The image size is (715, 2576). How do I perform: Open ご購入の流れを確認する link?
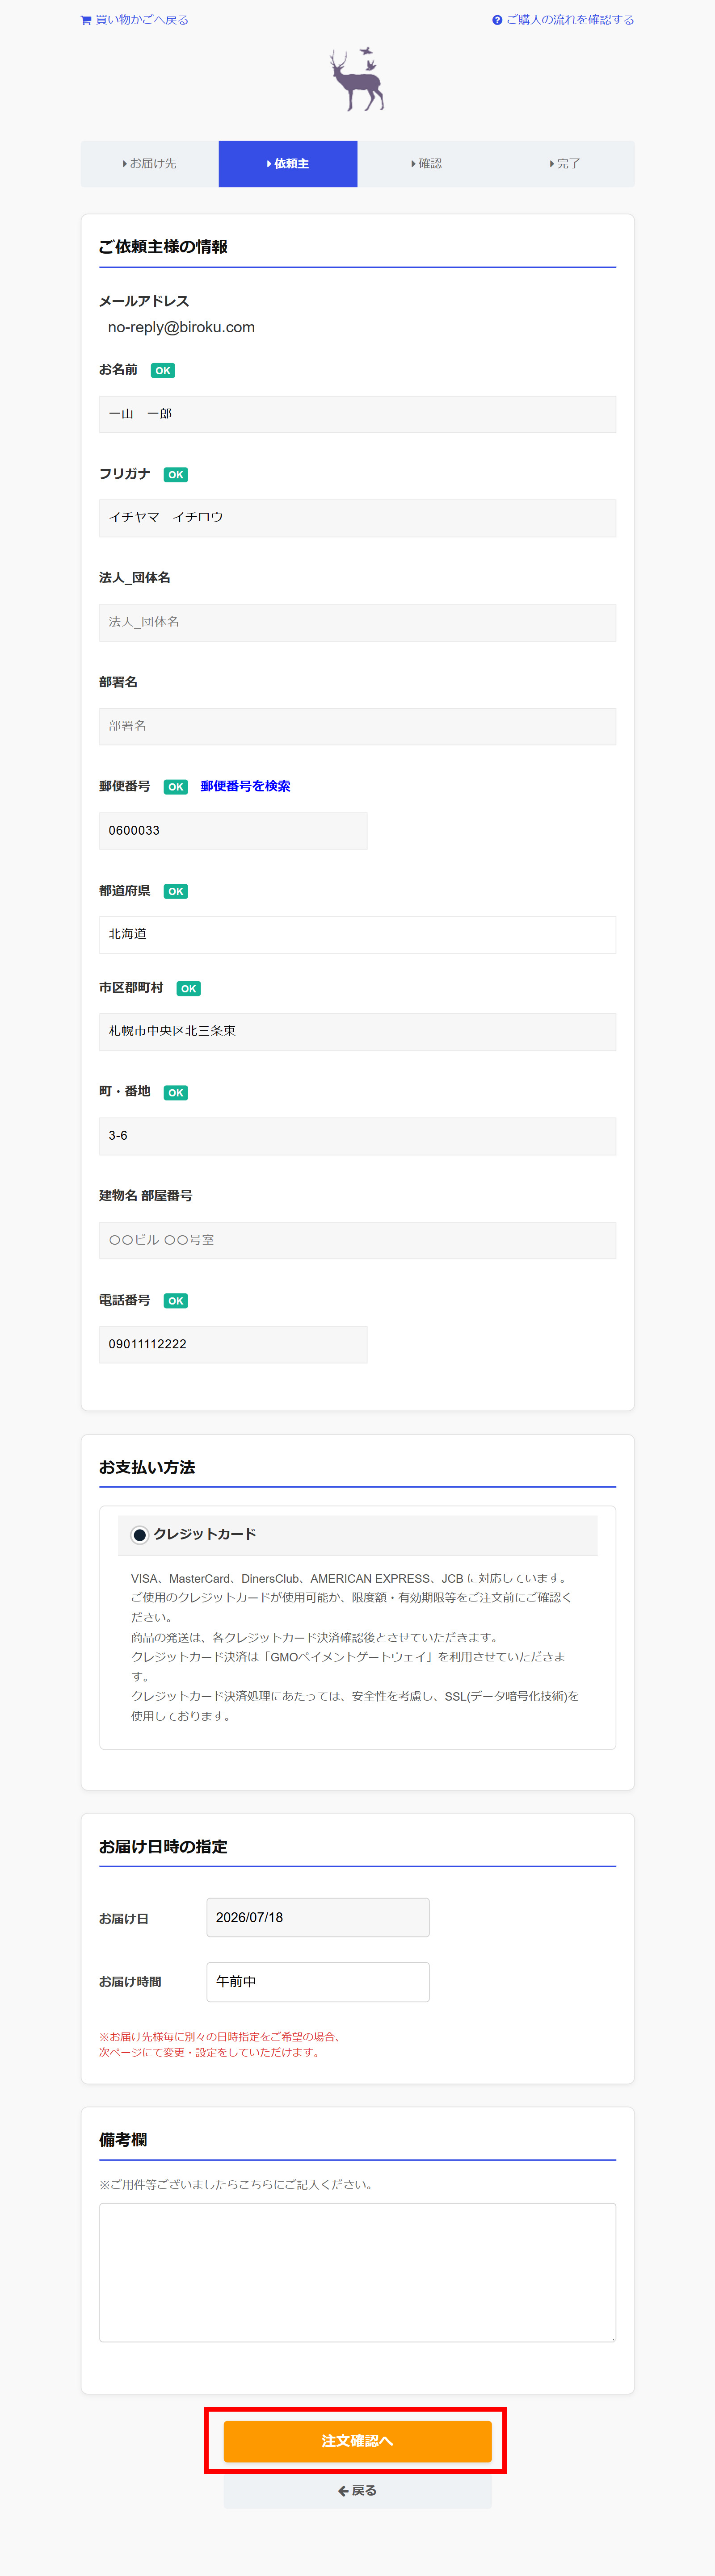[563, 20]
